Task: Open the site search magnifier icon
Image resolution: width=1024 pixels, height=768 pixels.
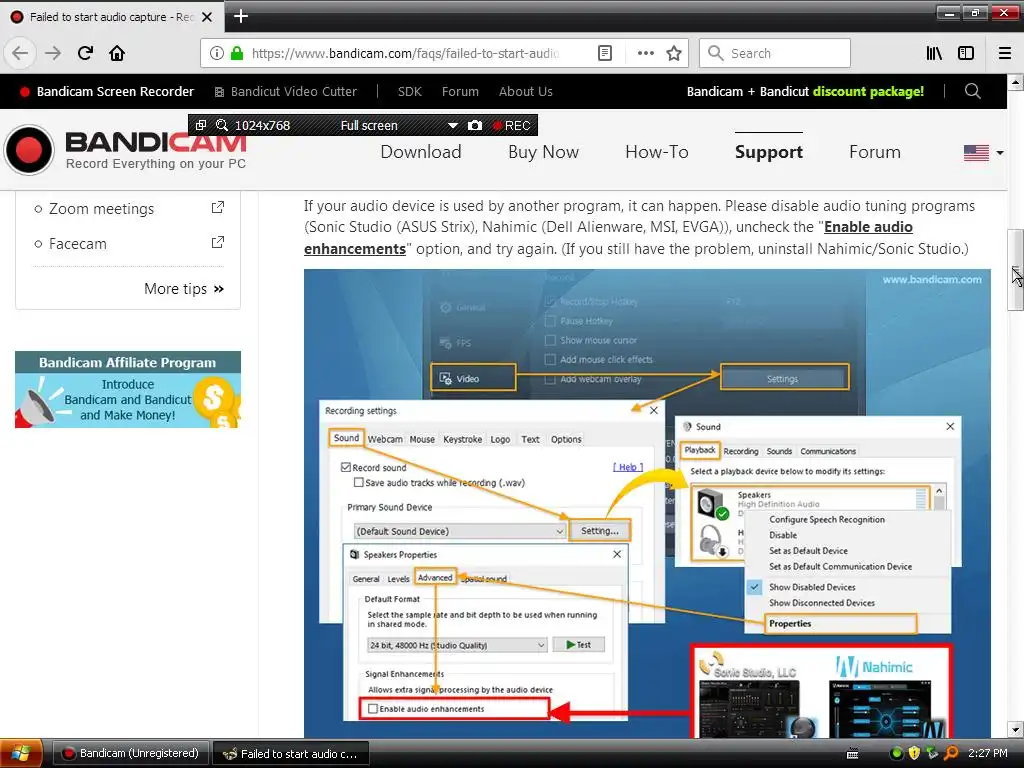Action: click(972, 91)
